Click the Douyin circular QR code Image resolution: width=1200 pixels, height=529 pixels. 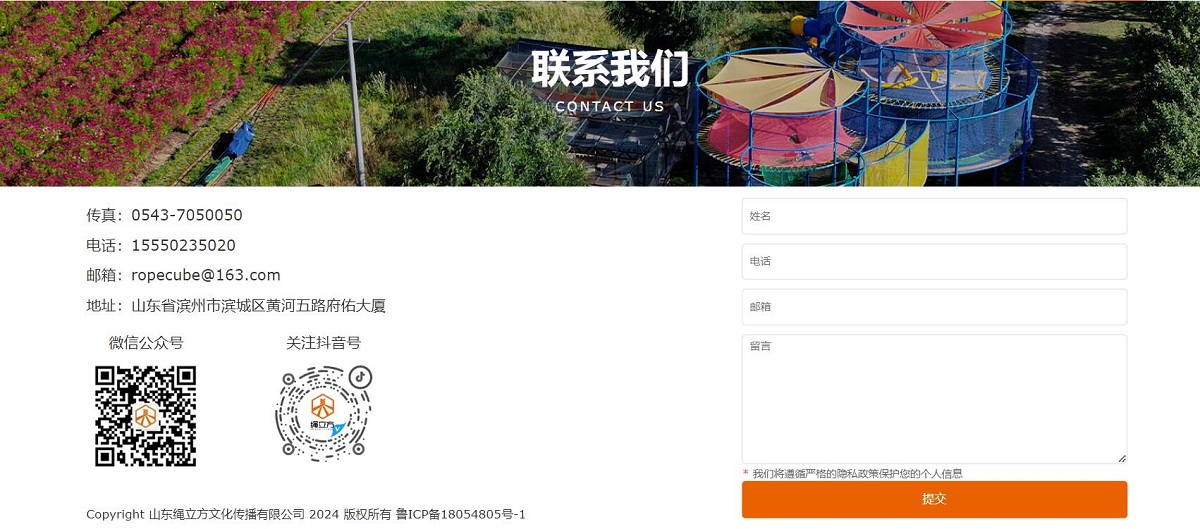point(324,413)
